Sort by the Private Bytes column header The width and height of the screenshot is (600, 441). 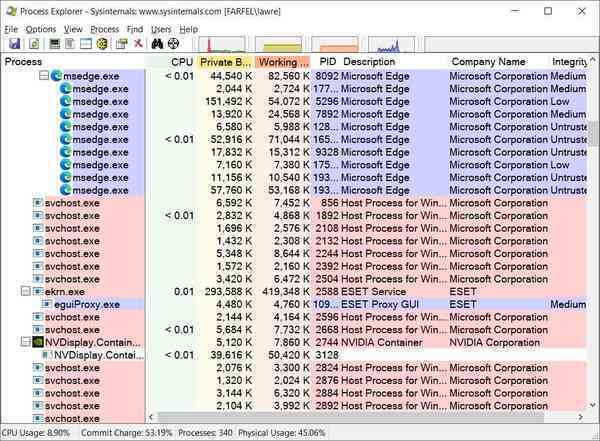(224, 62)
